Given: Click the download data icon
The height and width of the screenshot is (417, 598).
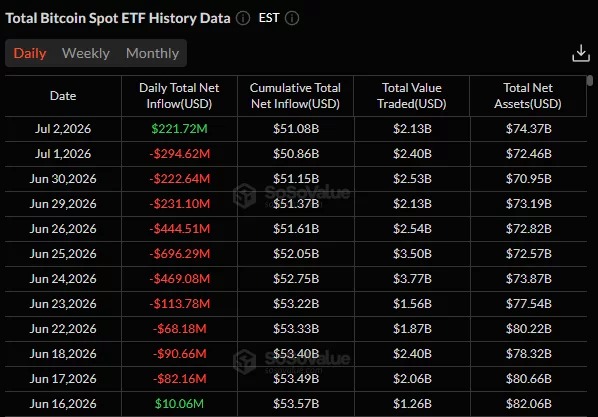Looking at the screenshot, I should pyautogui.click(x=581, y=53).
